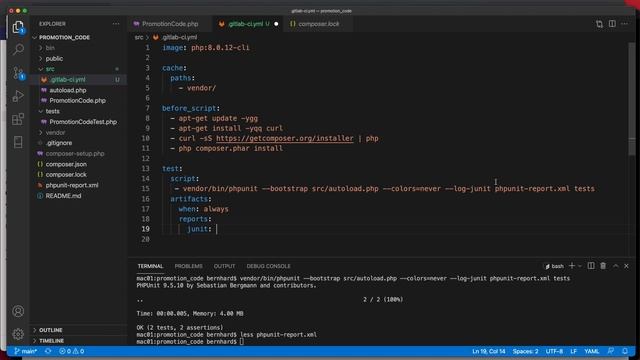Screen dimensions: 640x360
Task: Select the DEBUG CONSOLE panel tab
Action: (269, 266)
